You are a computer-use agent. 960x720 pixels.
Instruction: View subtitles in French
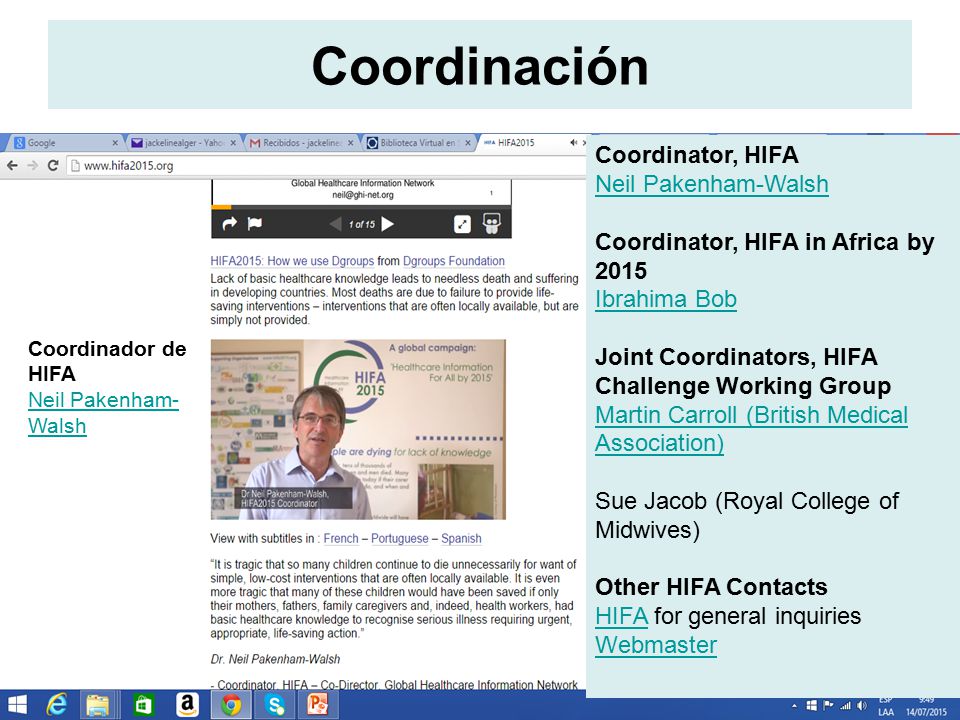click(x=341, y=538)
